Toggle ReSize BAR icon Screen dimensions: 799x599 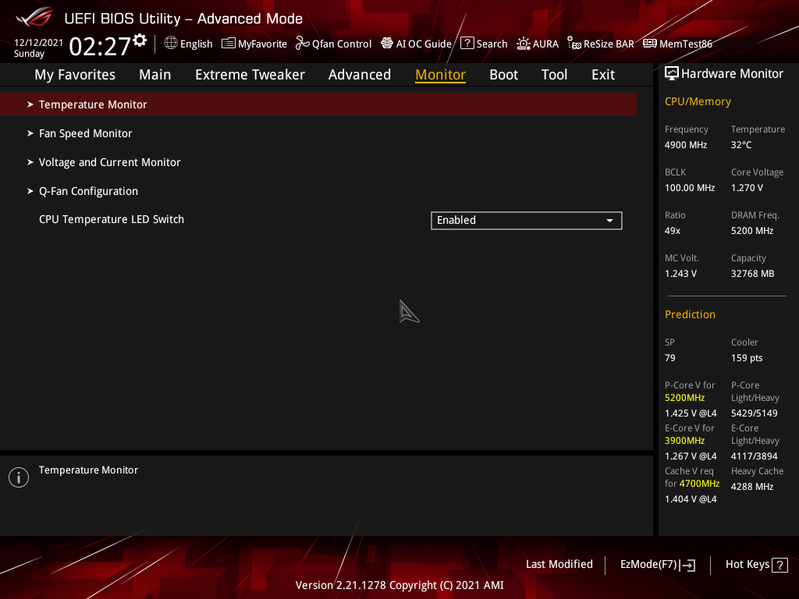point(574,44)
